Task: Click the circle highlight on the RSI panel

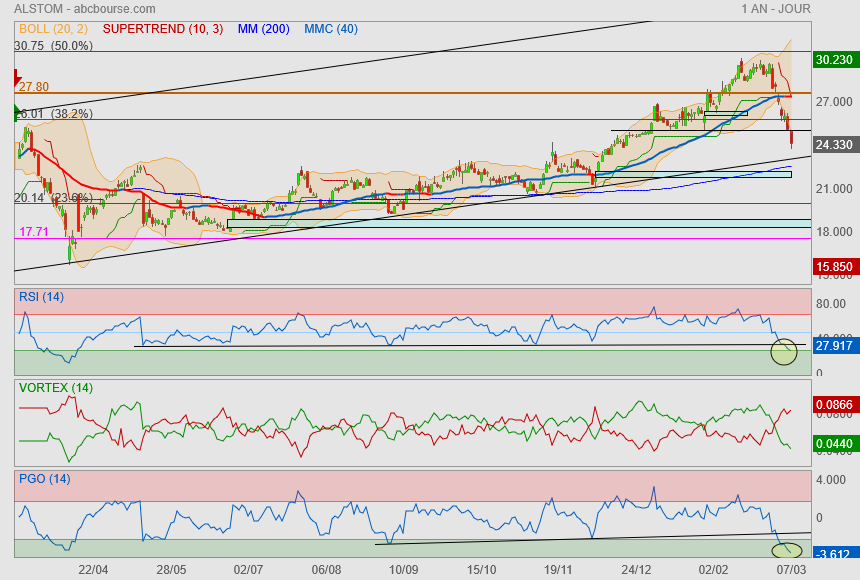Action: pyautogui.click(x=784, y=351)
